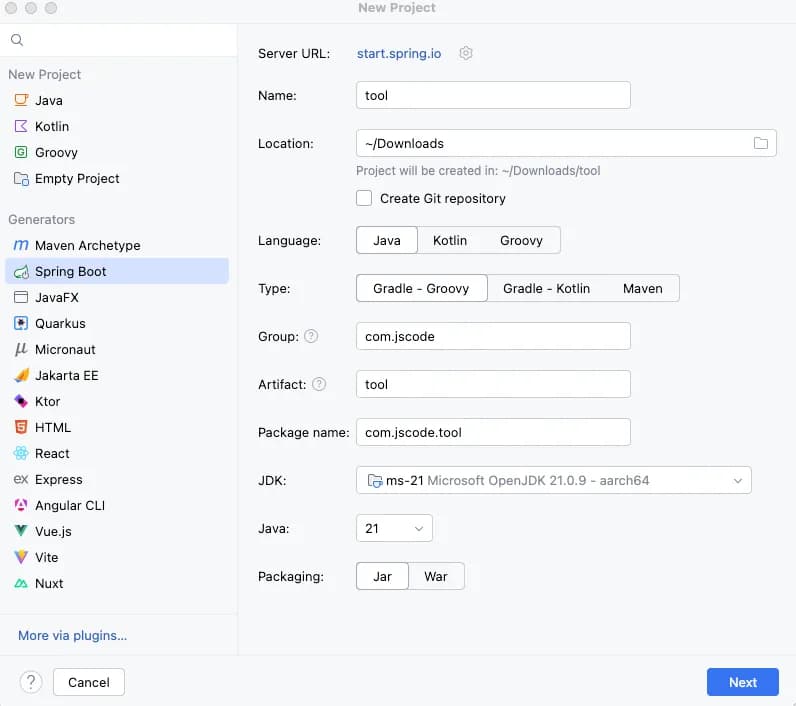Click the Micronaut mu icon

coord(21,349)
